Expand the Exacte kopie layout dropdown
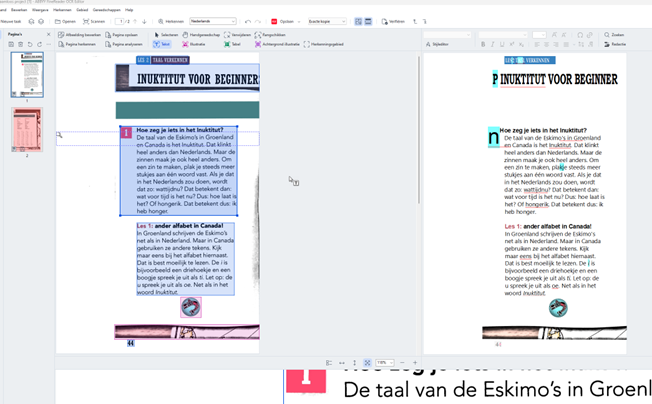 [x=327, y=21]
